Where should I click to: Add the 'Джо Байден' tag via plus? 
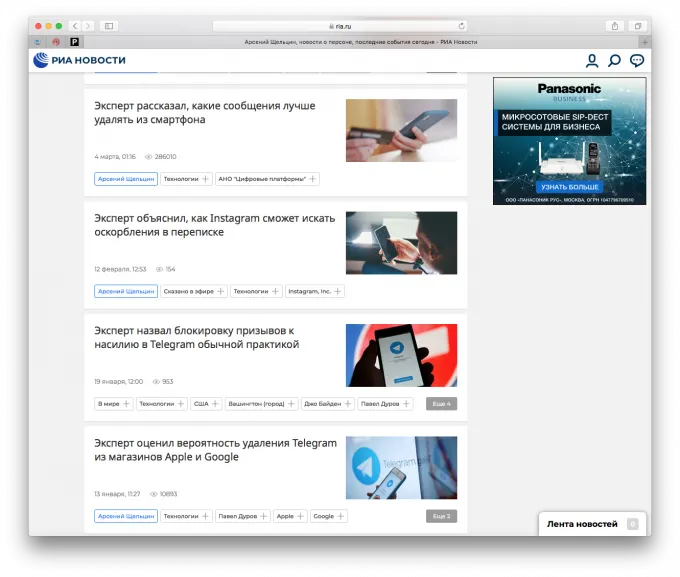[x=348, y=404]
